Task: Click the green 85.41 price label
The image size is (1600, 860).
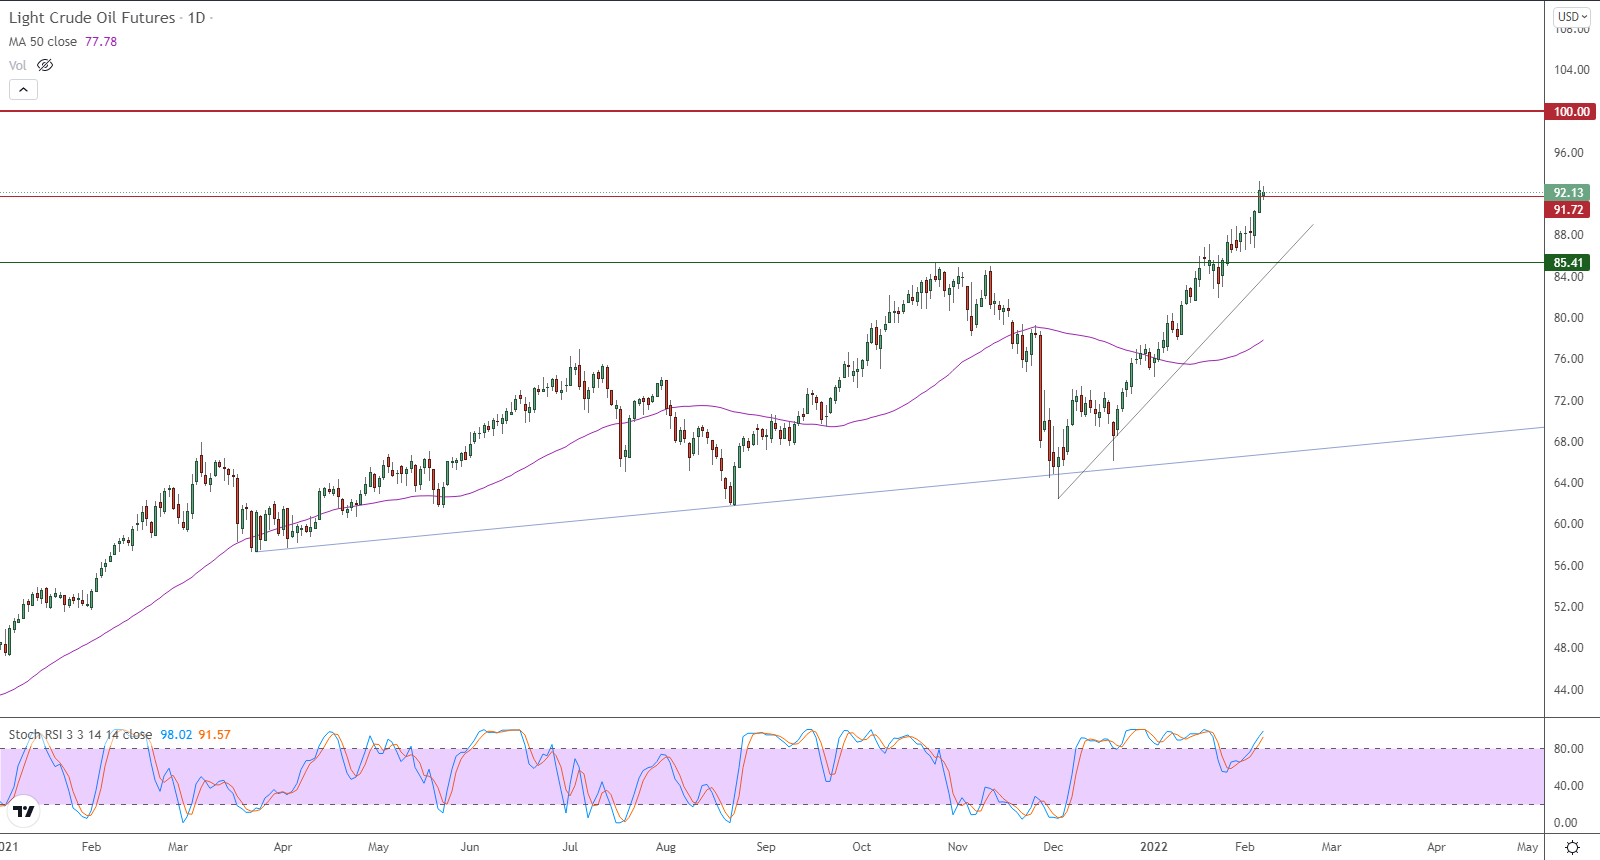Action: (1568, 263)
